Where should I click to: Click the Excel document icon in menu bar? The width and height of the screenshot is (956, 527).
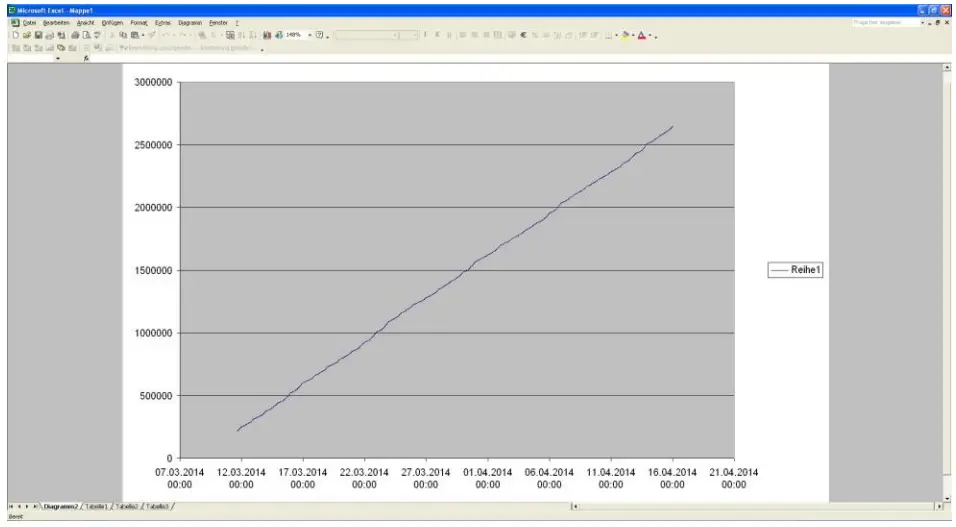click(15, 23)
